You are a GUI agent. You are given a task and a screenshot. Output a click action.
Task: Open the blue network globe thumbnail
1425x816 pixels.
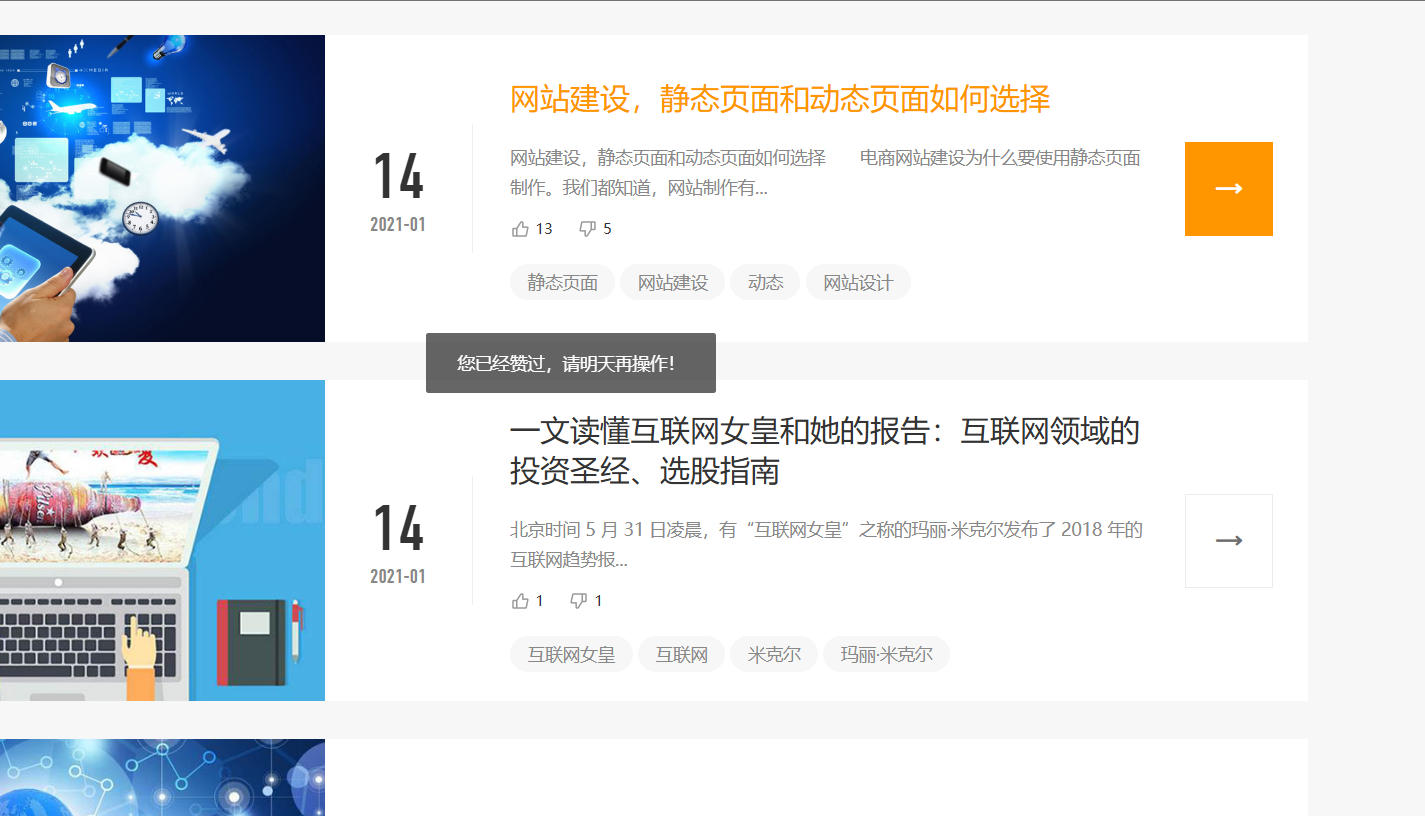tap(162, 777)
